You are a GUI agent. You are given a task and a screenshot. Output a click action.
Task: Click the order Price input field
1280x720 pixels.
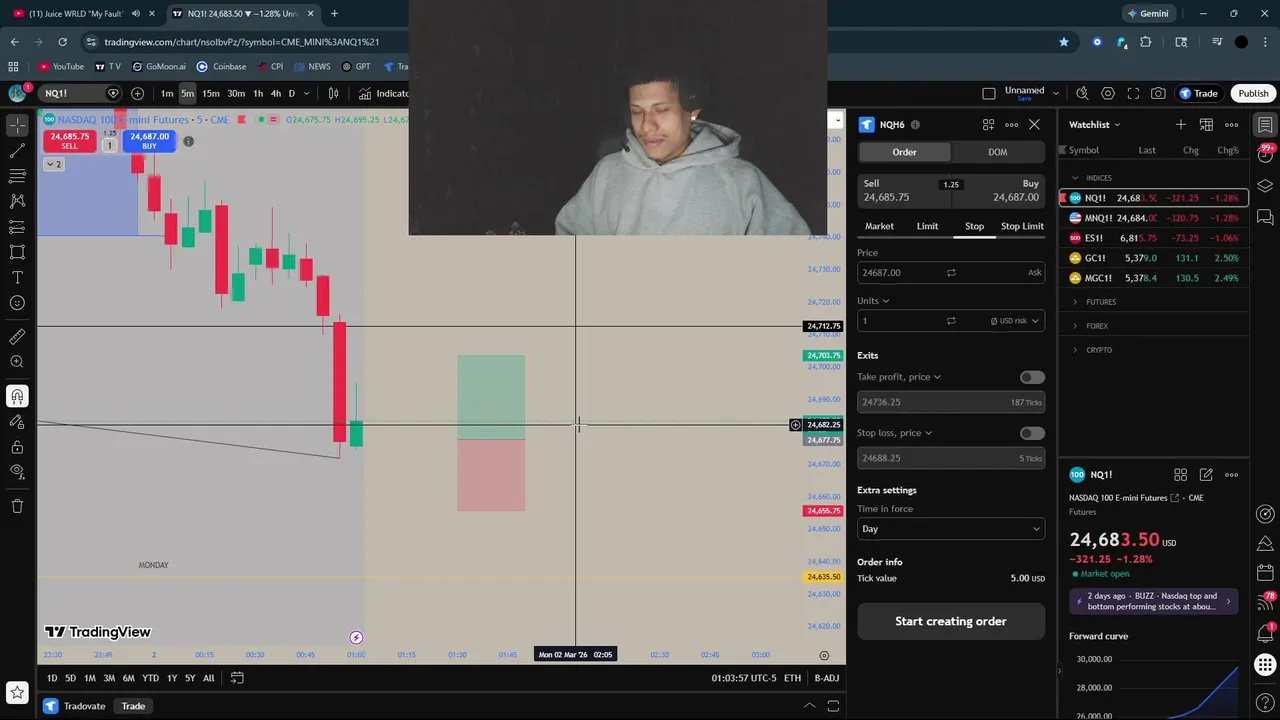pos(950,272)
